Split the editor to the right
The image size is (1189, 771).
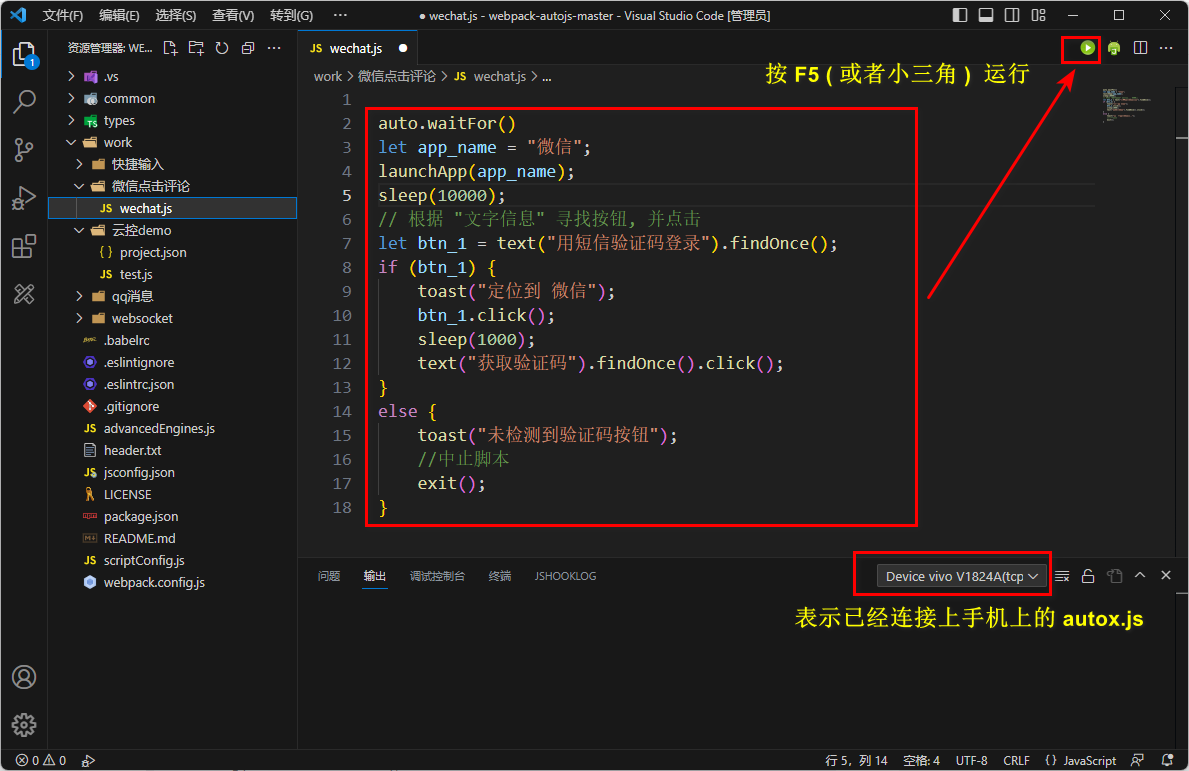click(1140, 48)
